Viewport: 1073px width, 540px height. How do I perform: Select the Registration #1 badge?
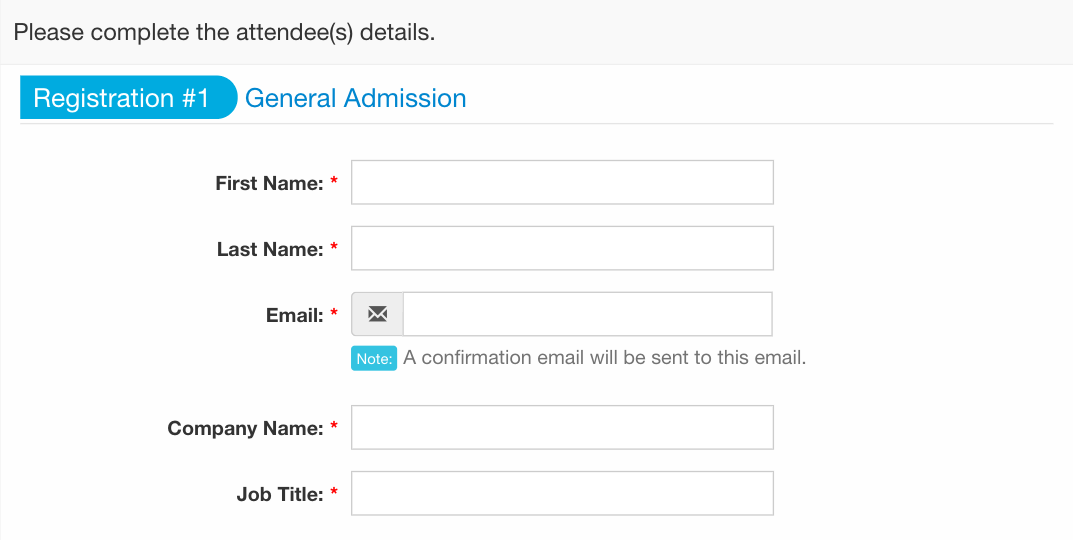pos(129,97)
